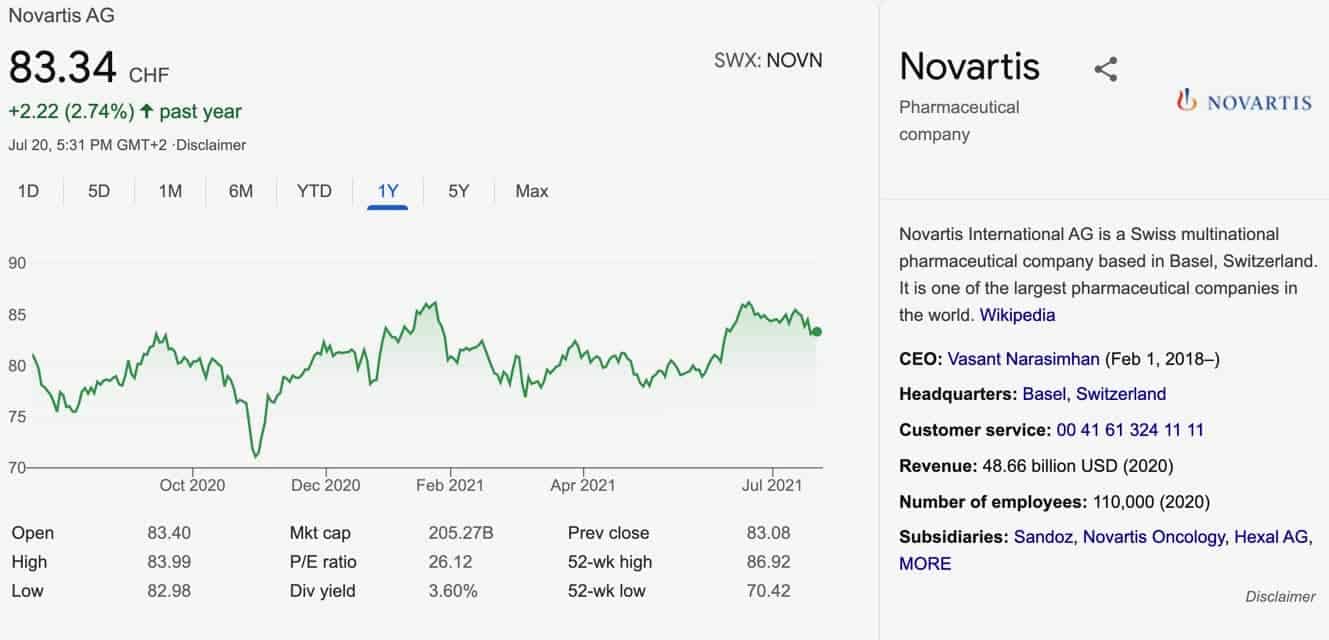Open Basel, Switzerland headquarters link
This screenshot has height=640, width=1329.
[1094, 394]
